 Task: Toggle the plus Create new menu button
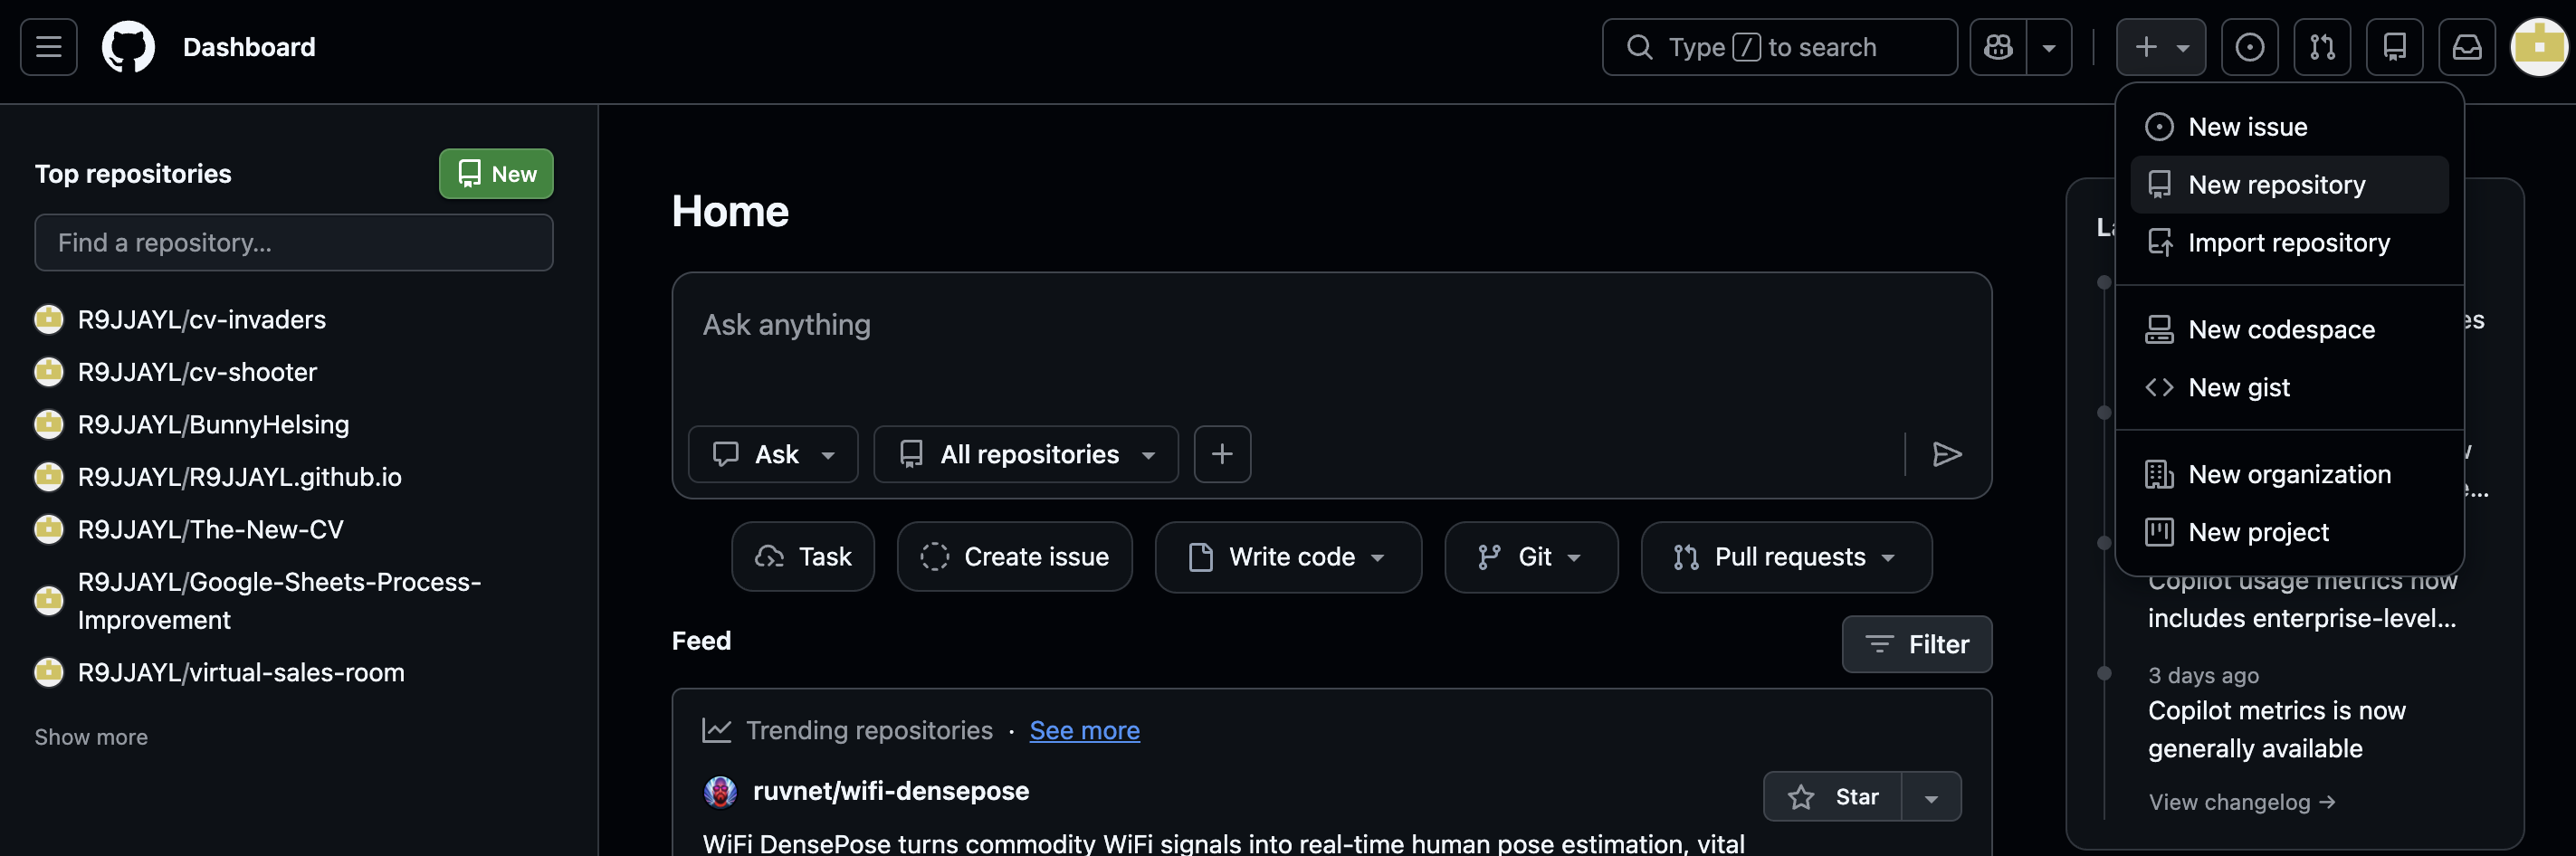pos(2160,47)
